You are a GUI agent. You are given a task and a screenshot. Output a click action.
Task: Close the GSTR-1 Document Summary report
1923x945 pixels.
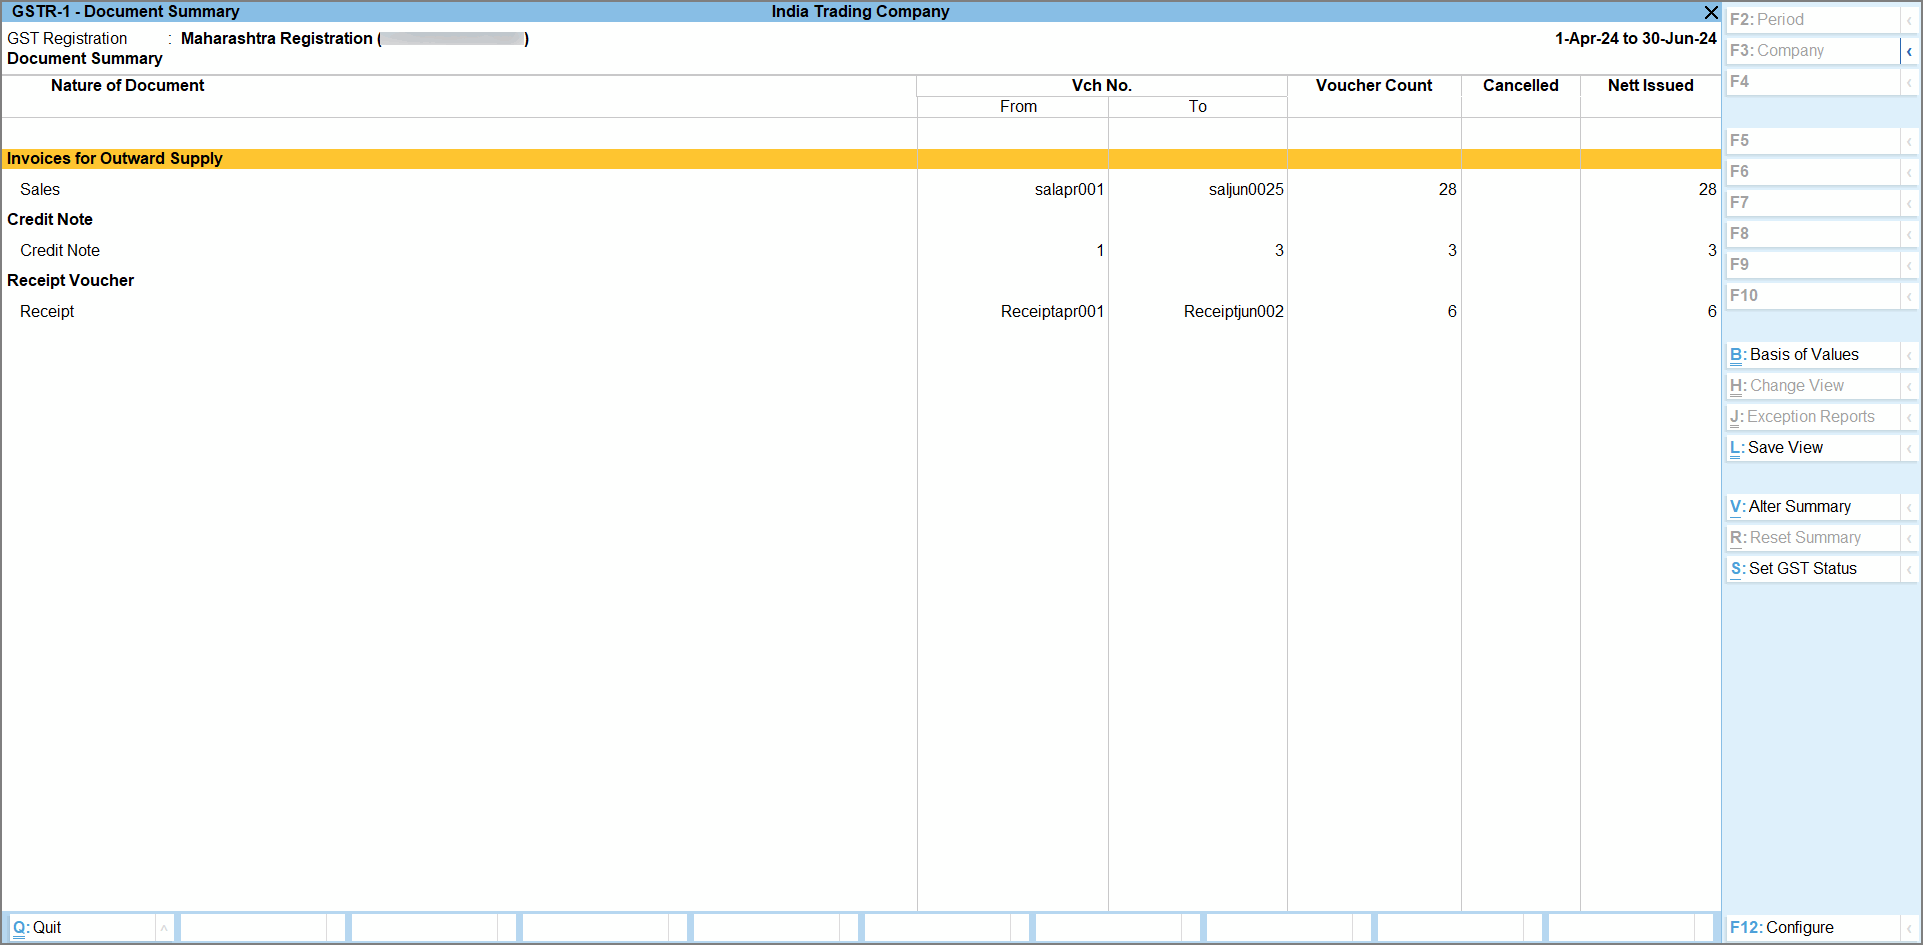pyautogui.click(x=1711, y=12)
